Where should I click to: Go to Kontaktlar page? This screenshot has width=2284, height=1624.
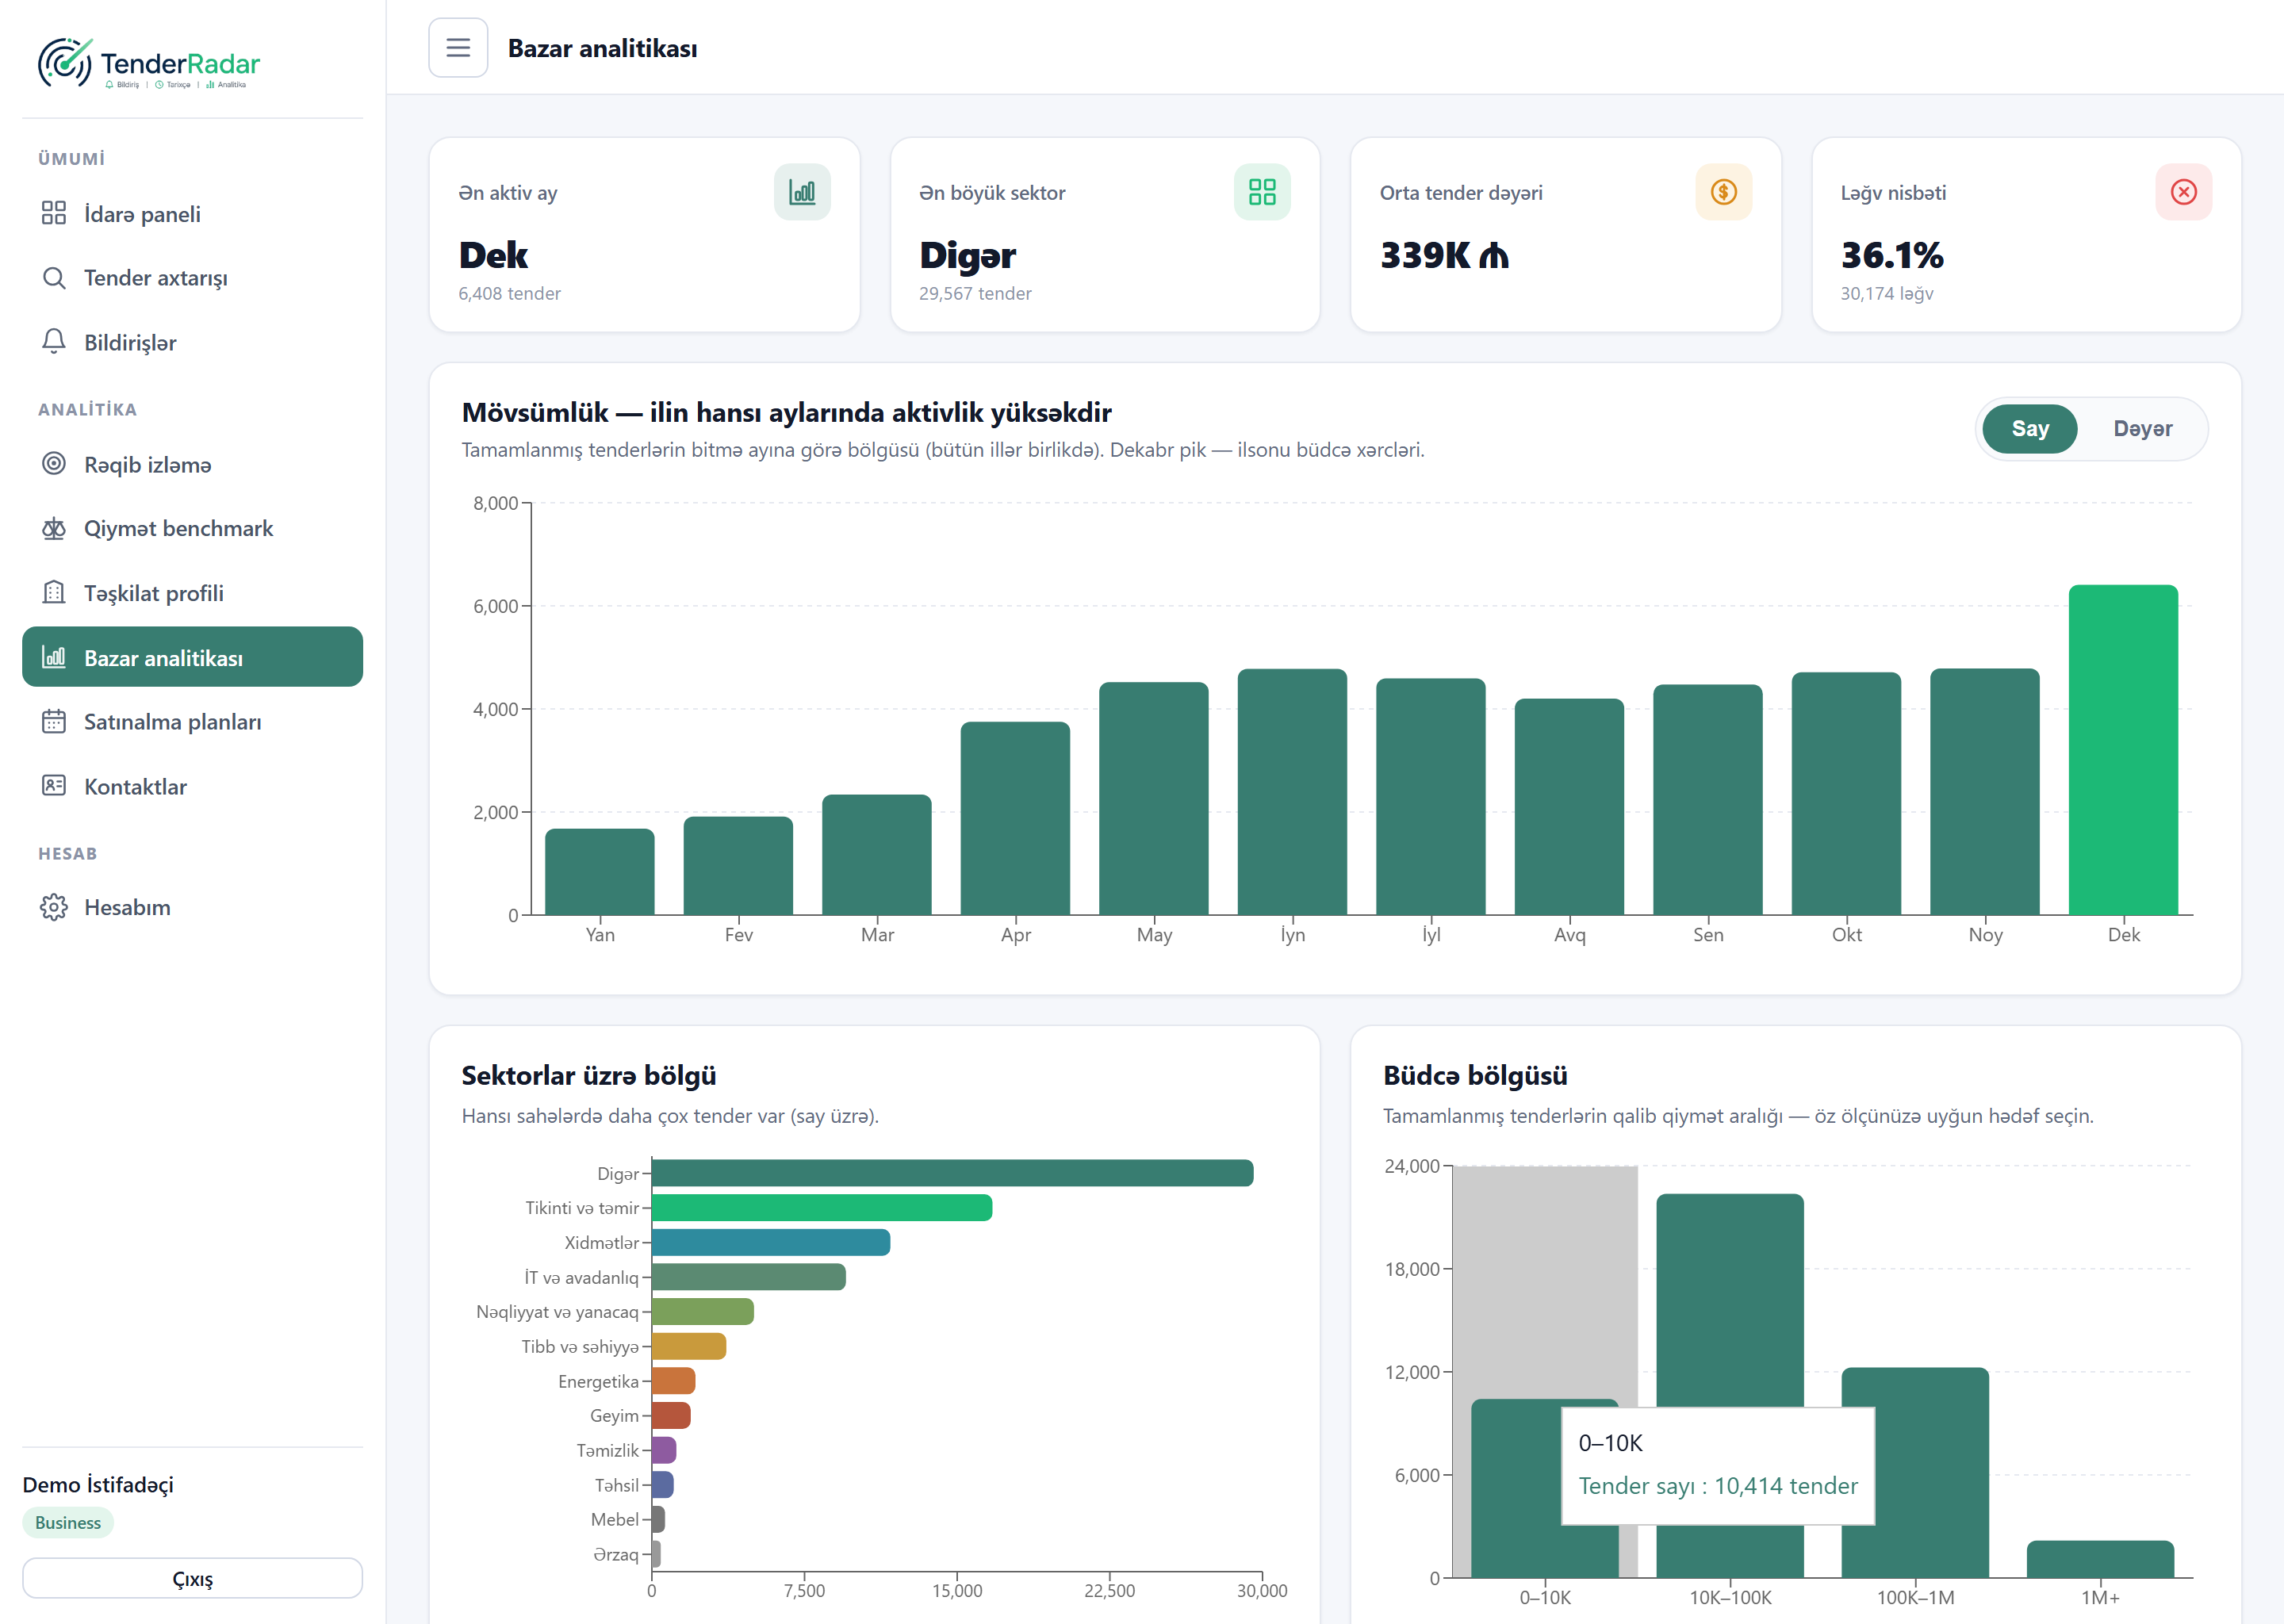[x=192, y=787]
